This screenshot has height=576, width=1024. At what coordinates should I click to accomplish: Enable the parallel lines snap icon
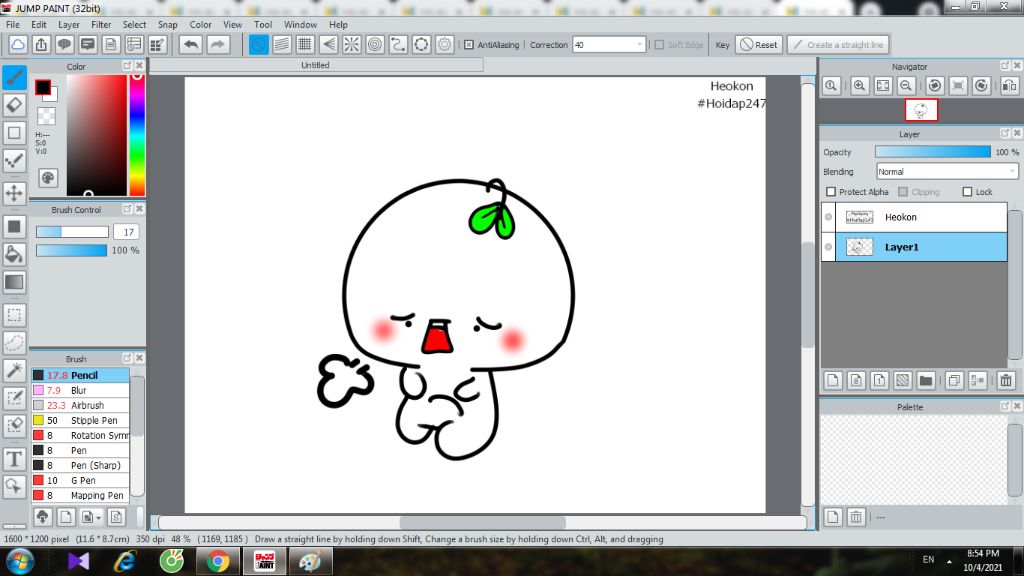(282, 44)
